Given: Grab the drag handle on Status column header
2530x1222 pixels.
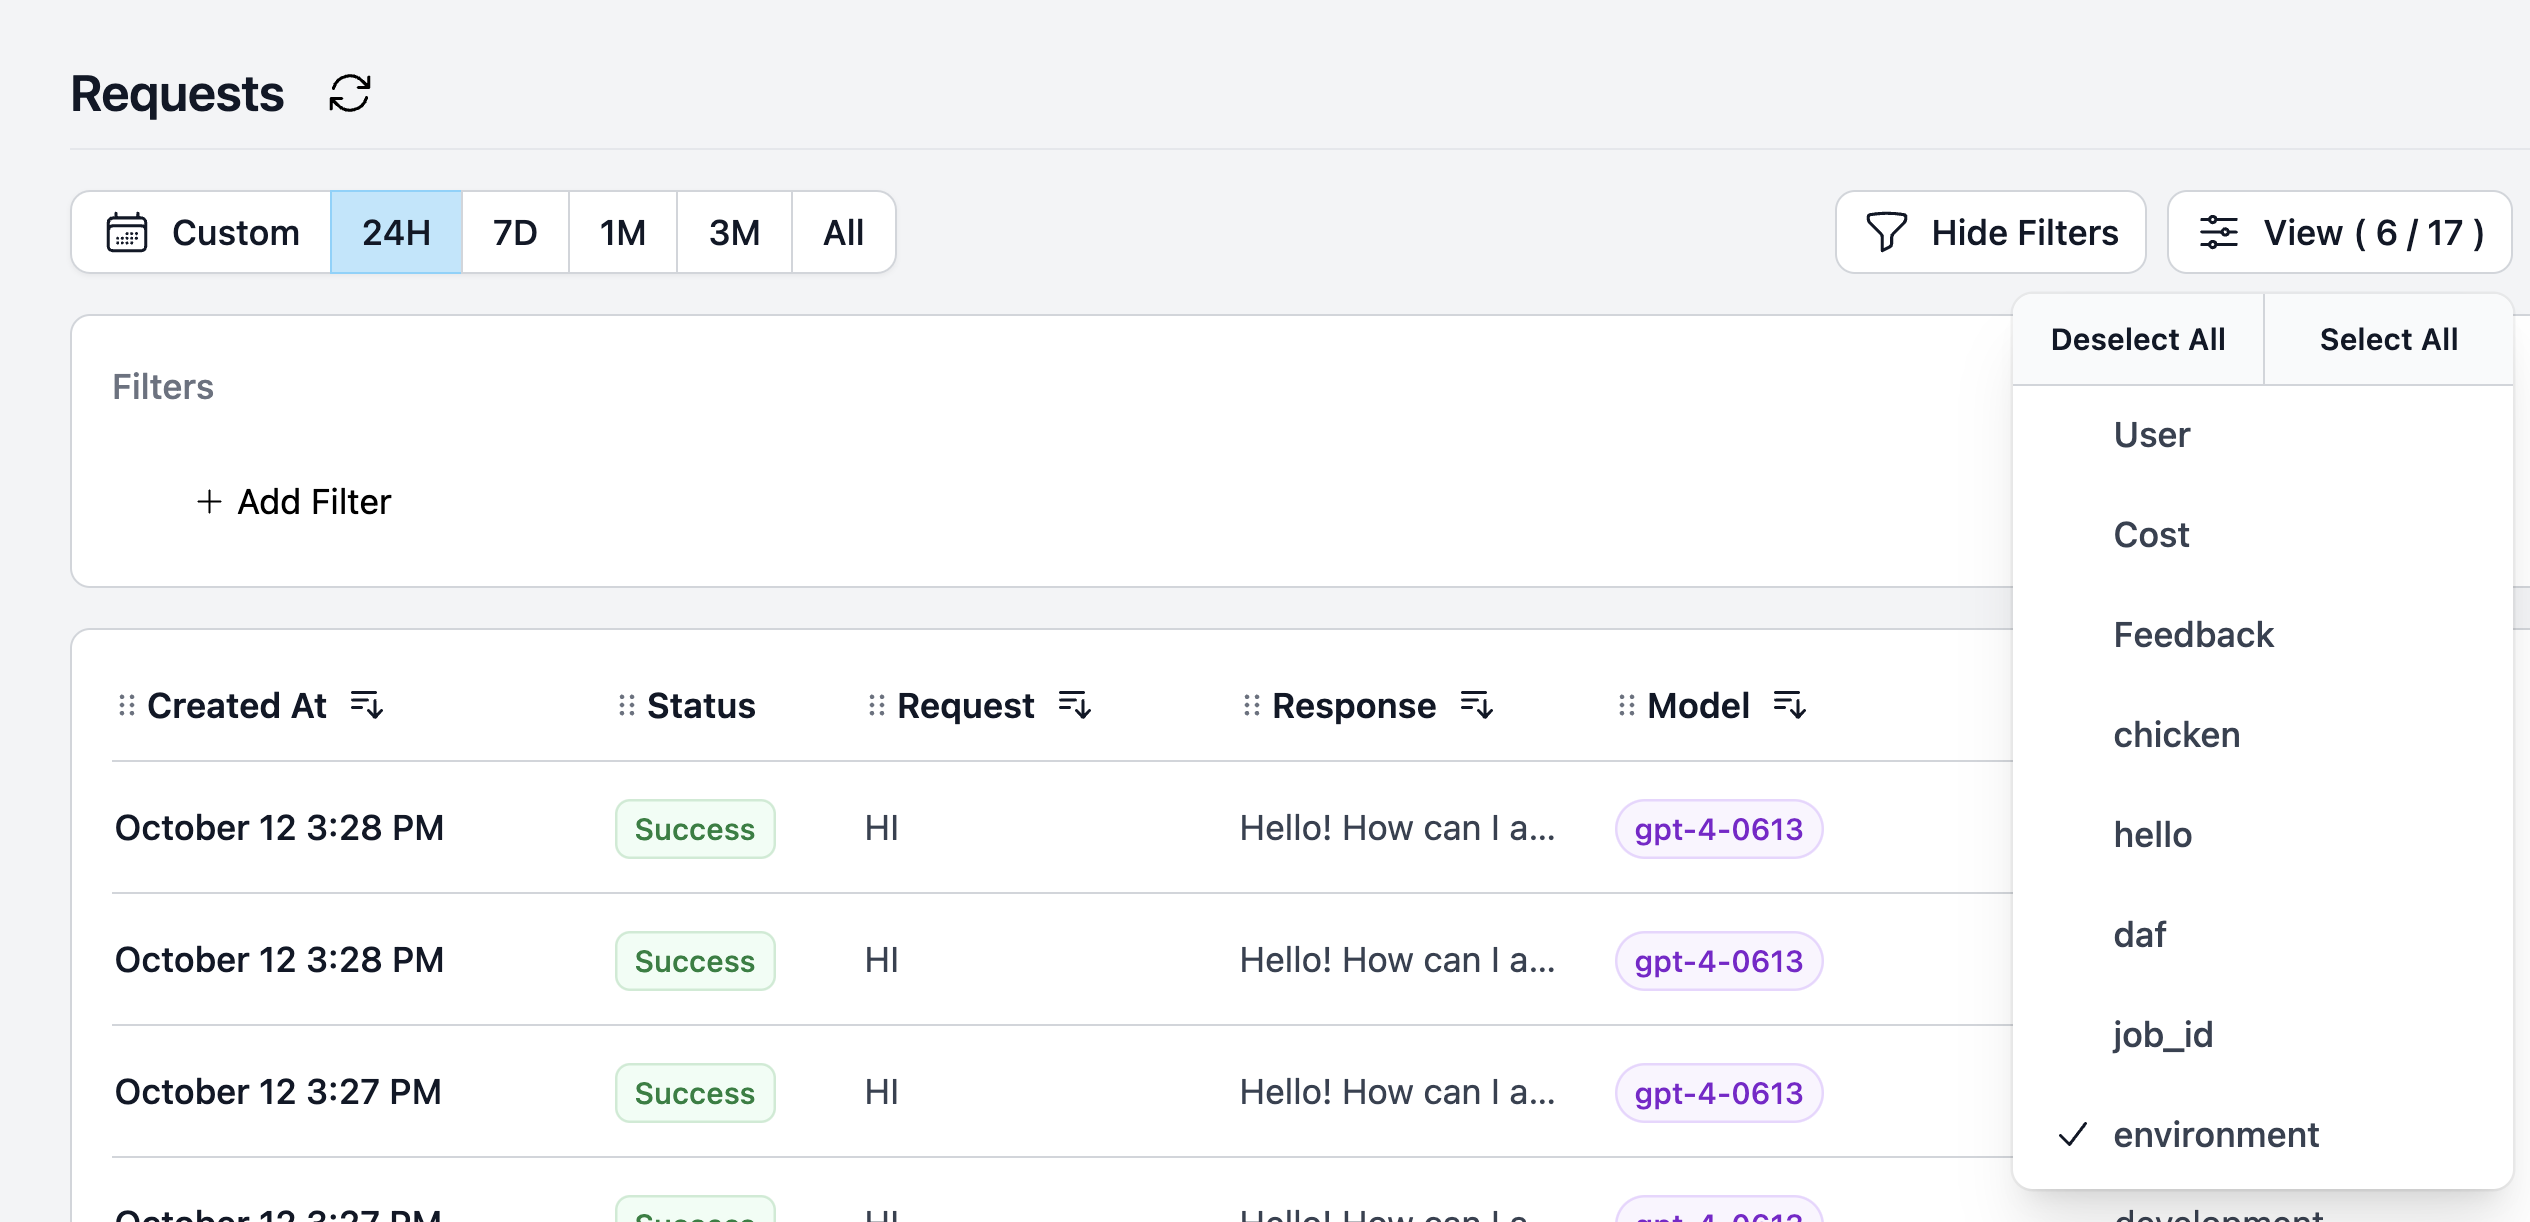Looking at the screenshot, I should coord(625,705).
